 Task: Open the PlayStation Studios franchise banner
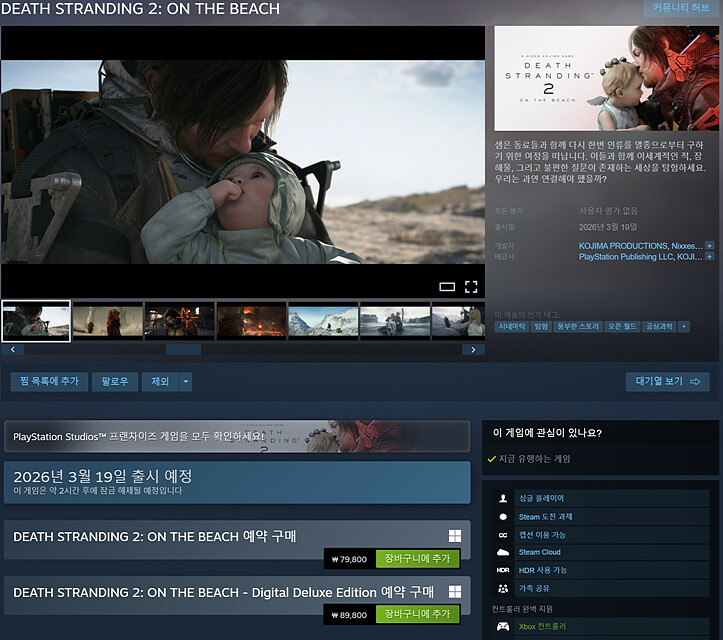pyautogui.click(x=237, y=436)
